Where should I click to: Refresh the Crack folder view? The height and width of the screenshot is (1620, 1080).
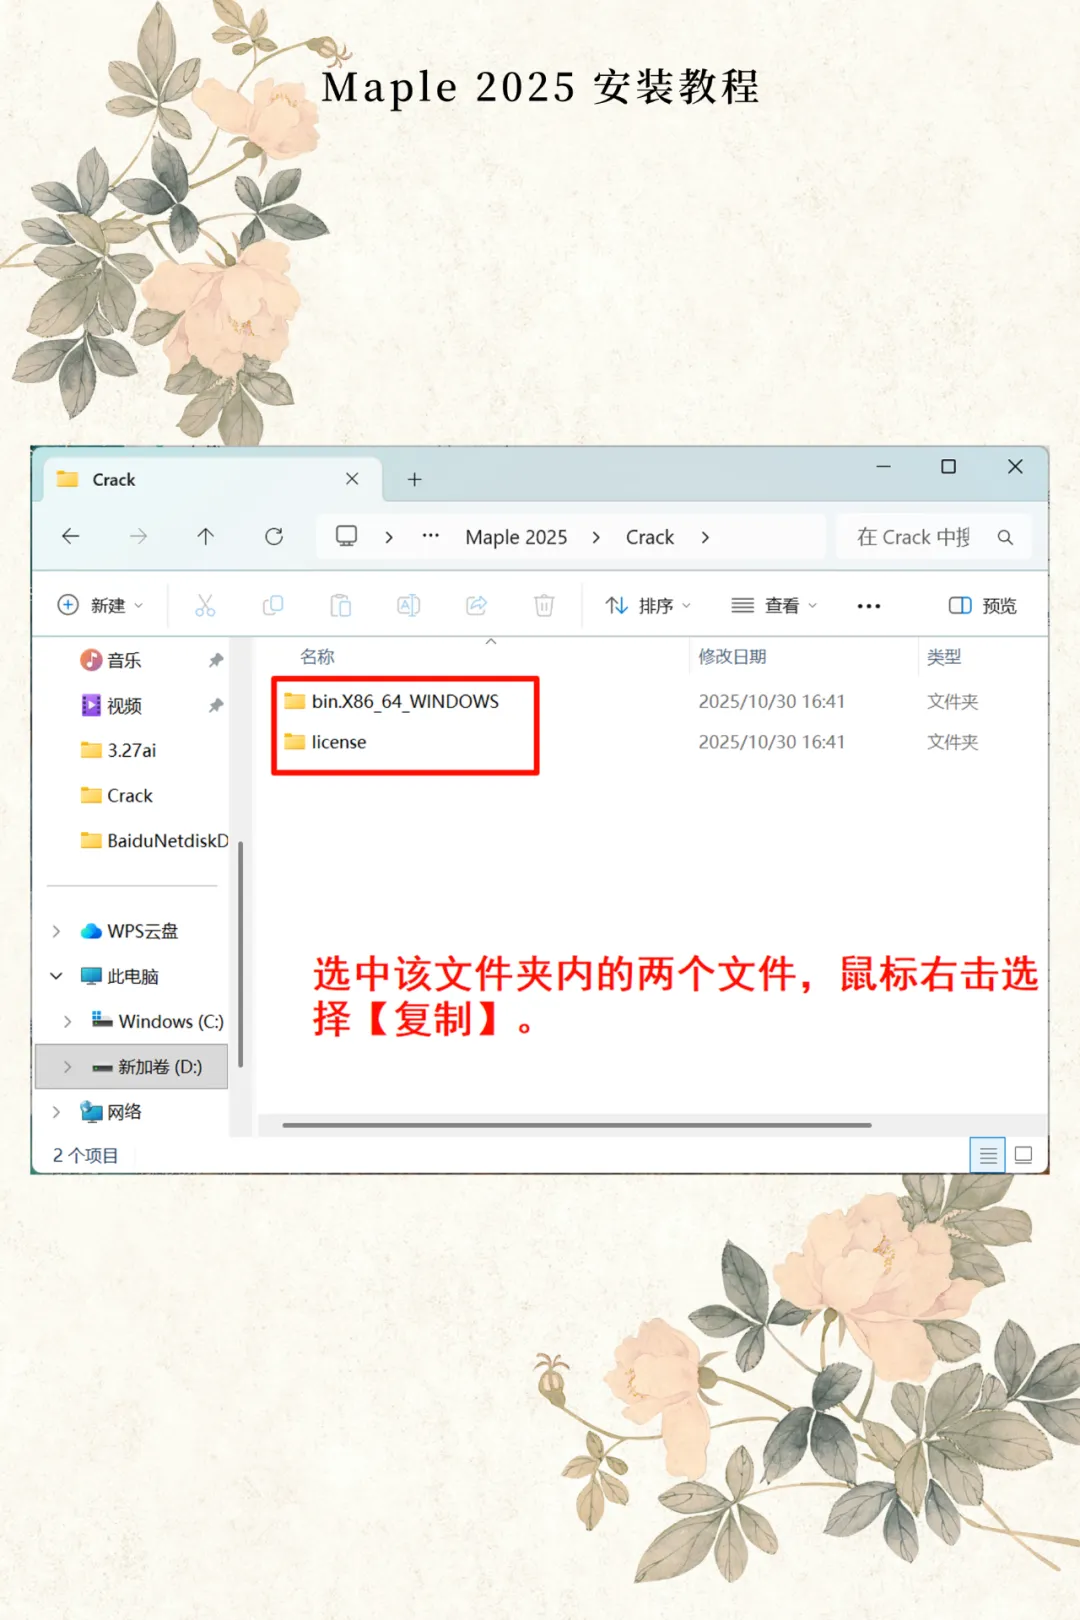point(274,537)
